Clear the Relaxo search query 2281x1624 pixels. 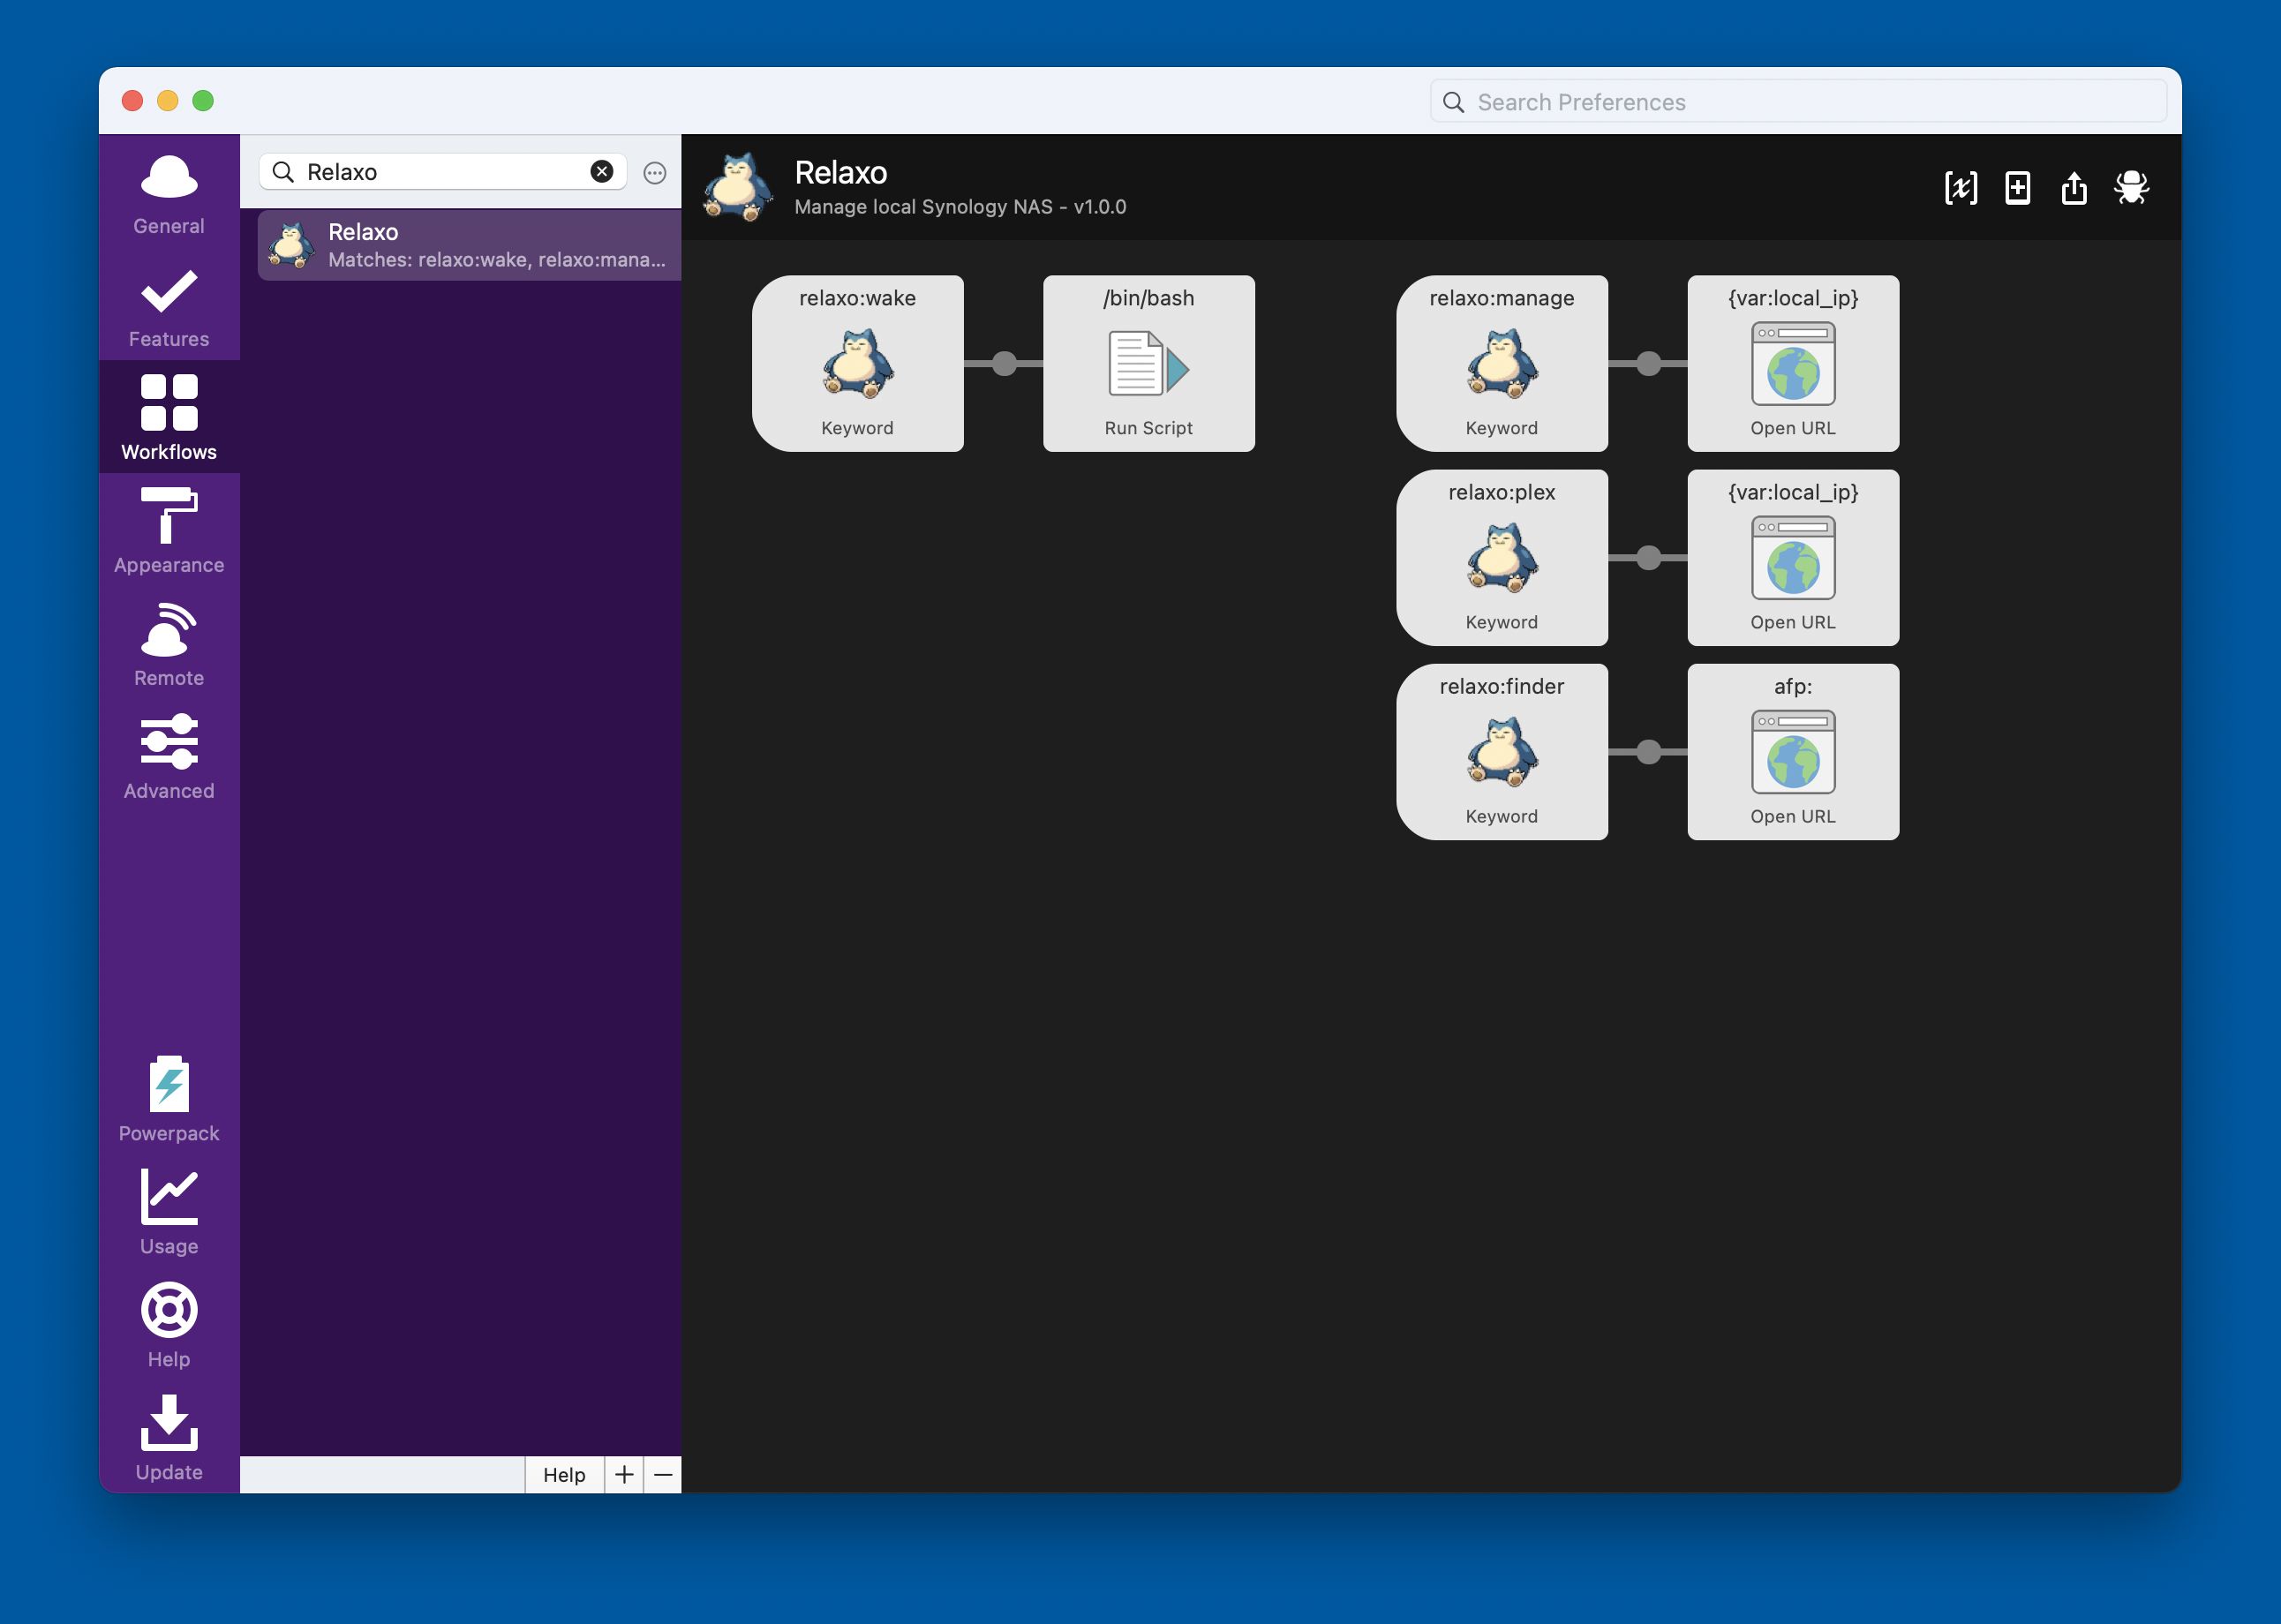(601, 171)
